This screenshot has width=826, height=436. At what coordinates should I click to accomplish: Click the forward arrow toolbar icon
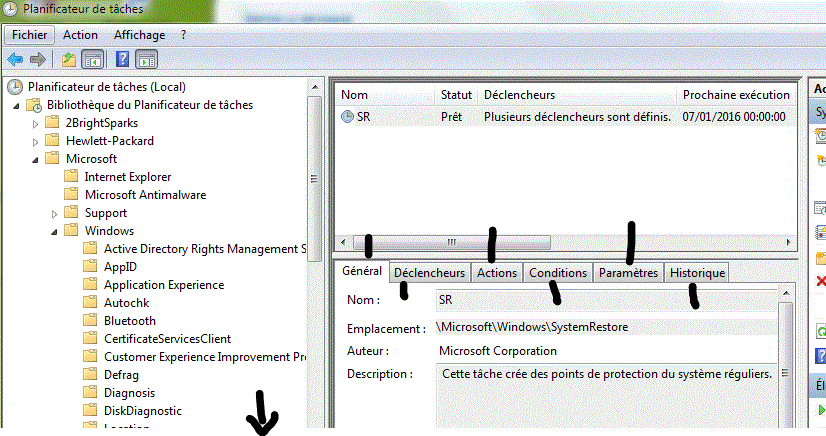click(x=37, y=59)
